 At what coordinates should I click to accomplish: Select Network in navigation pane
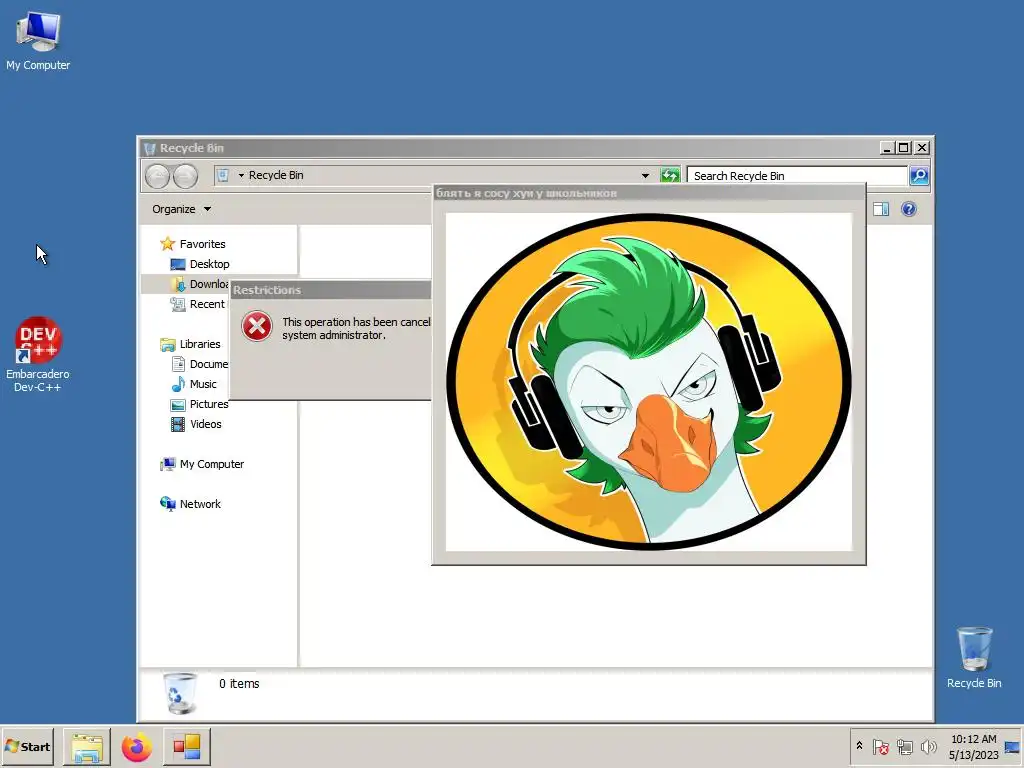click(191, 504)
